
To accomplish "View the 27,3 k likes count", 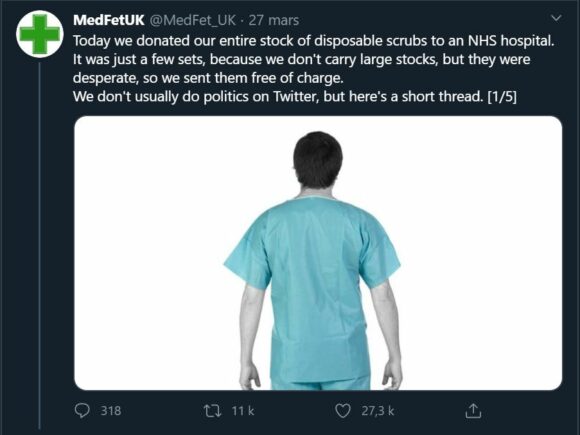I will [378, 411].
